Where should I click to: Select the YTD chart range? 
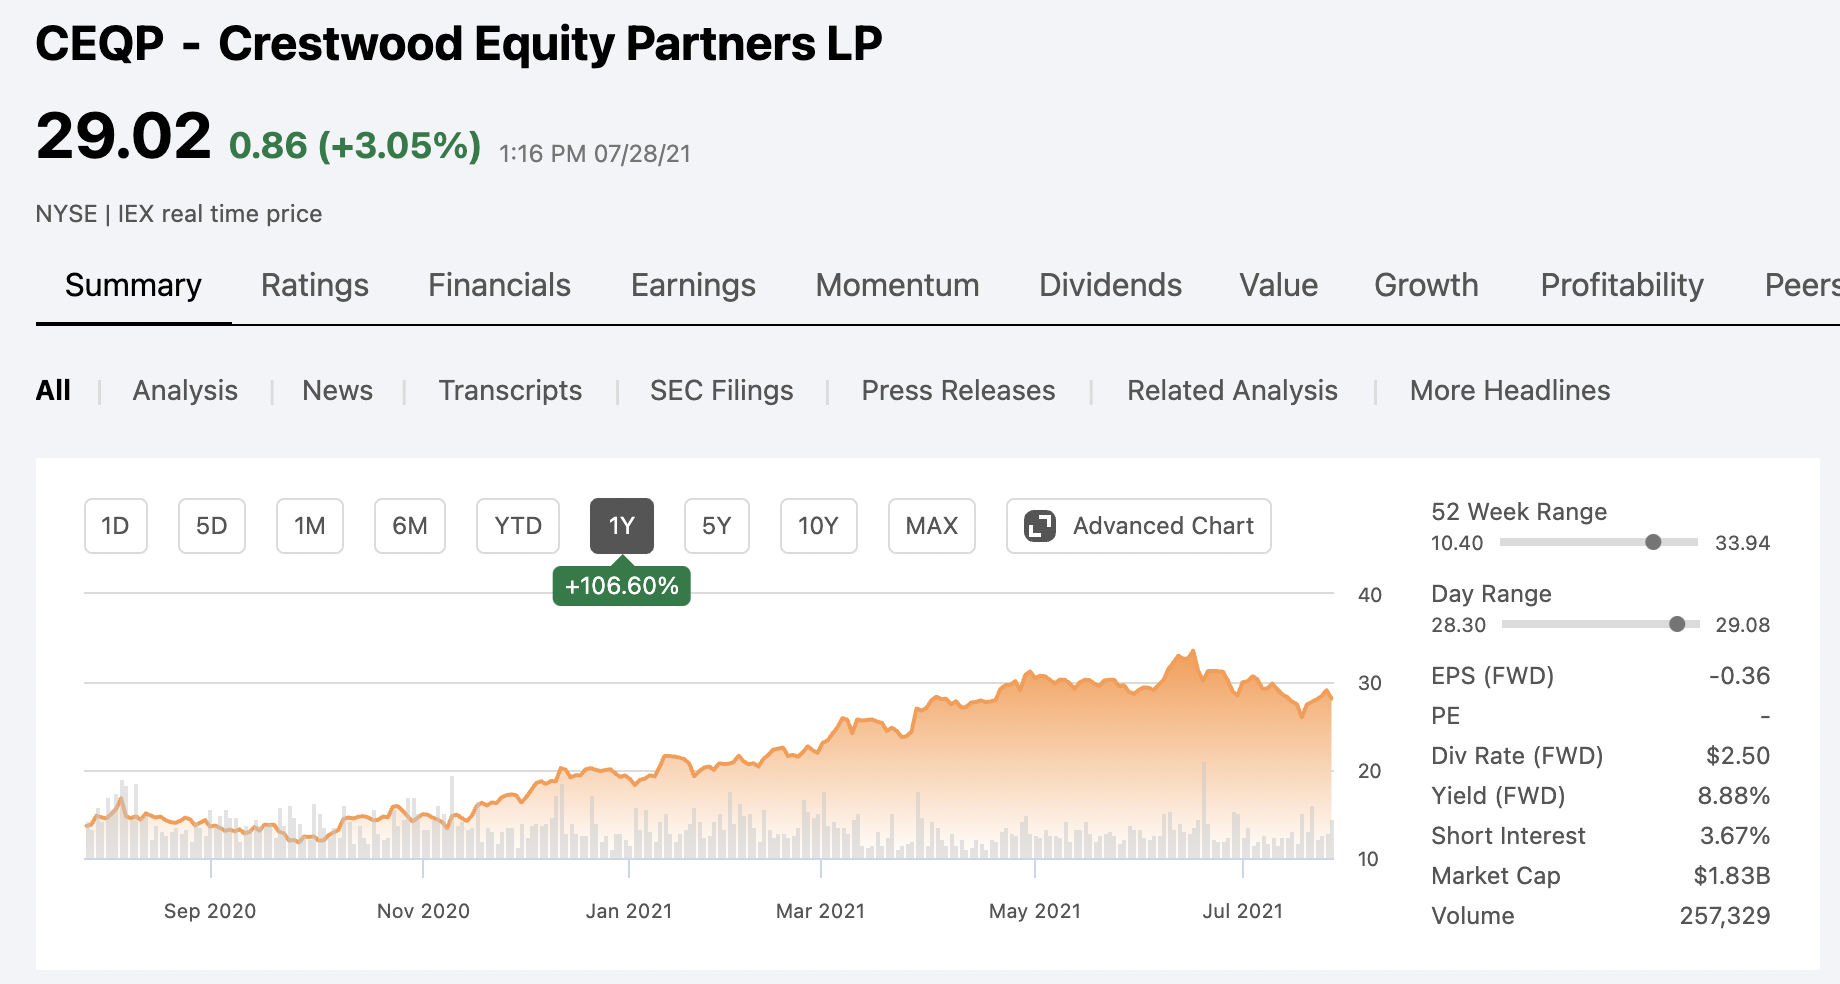(x=517, y=525)
